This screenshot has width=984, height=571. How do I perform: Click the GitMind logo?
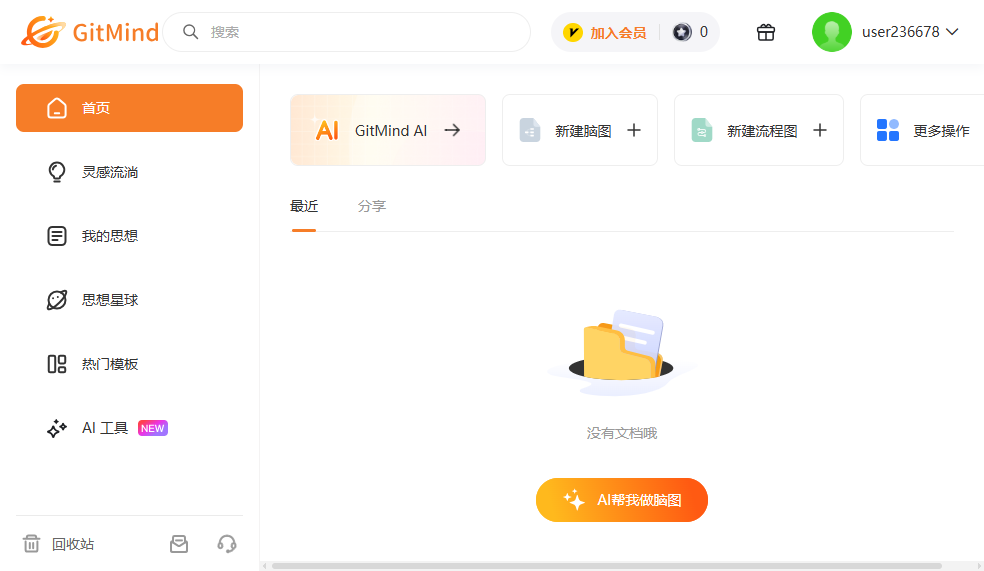(x=90, y=32)
